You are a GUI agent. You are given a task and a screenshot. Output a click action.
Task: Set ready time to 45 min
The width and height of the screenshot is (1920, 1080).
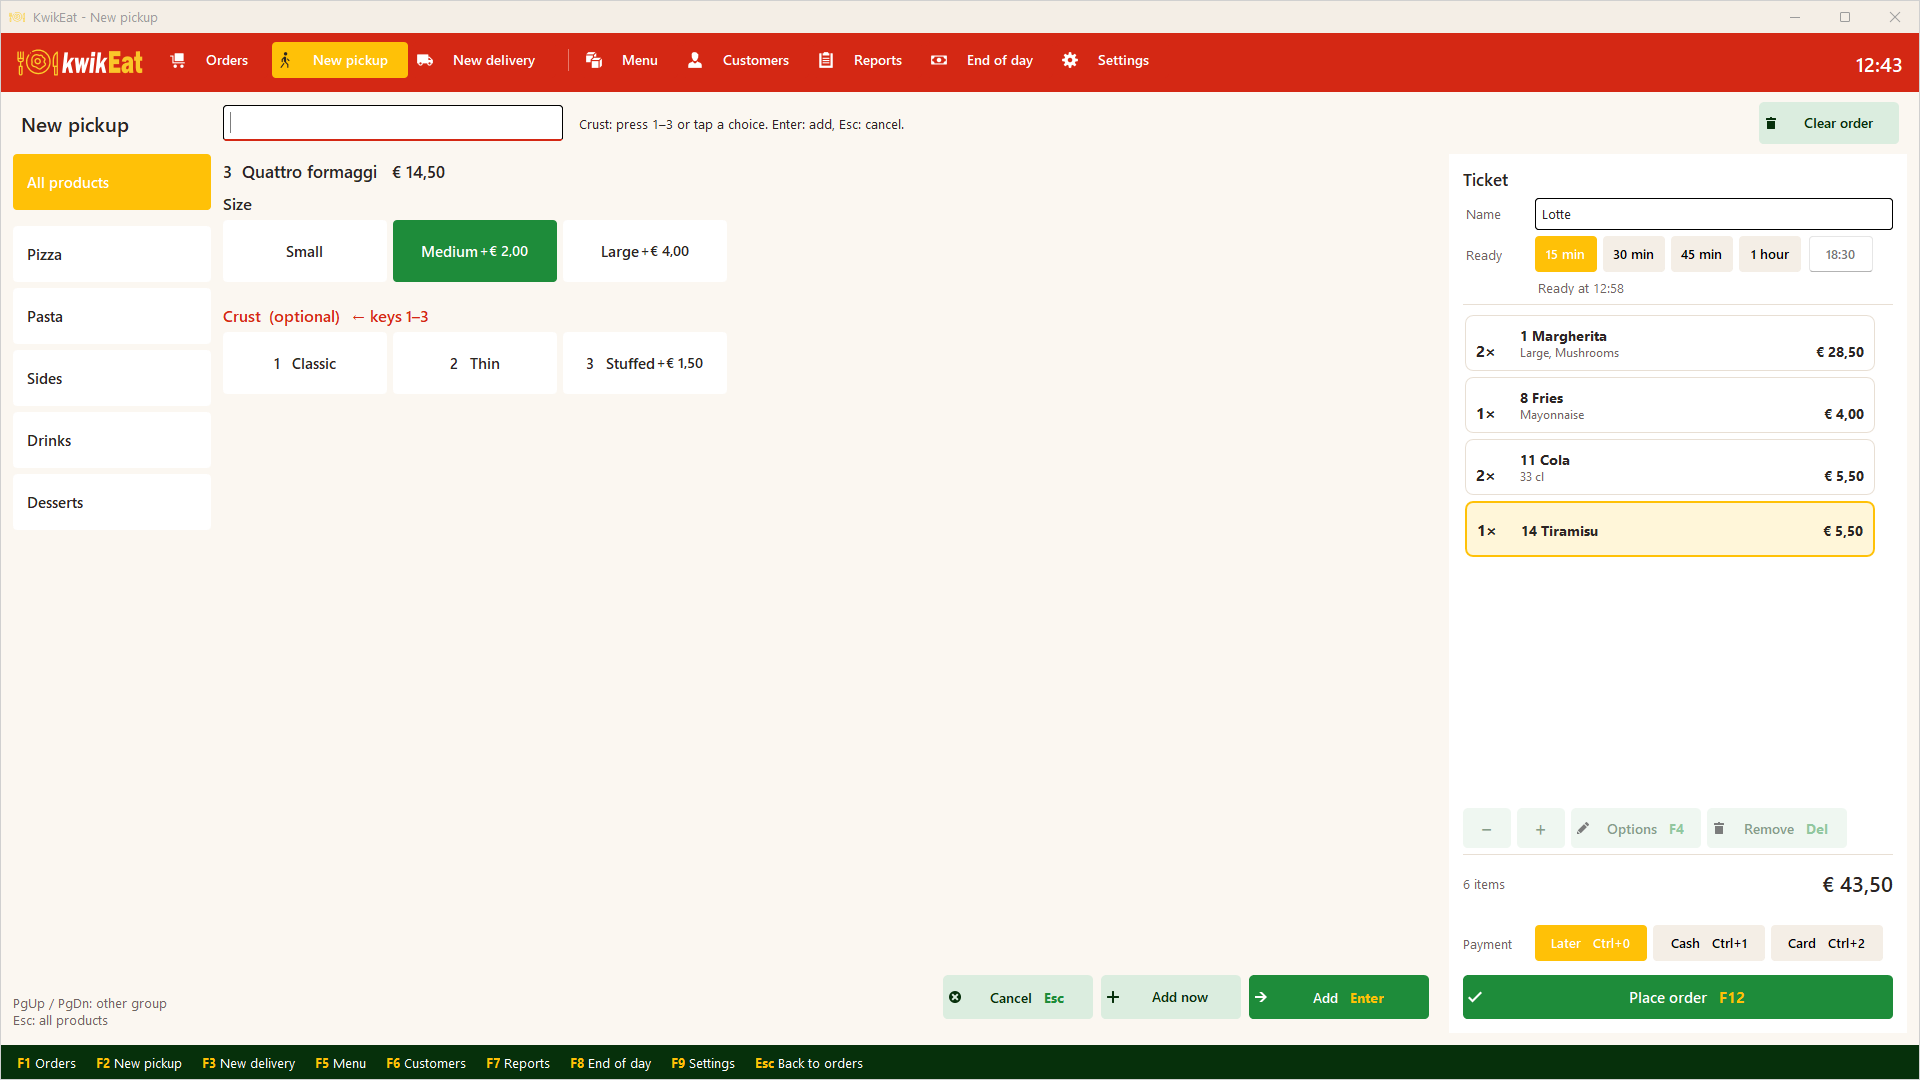click(x=1701, y=254)
